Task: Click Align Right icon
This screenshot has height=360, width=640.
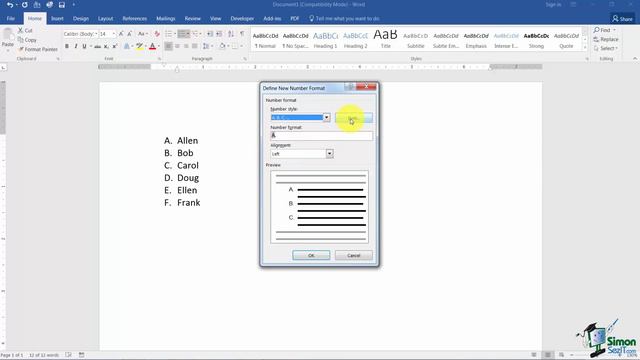Action: pyautogui.click(x=186, y=47)
